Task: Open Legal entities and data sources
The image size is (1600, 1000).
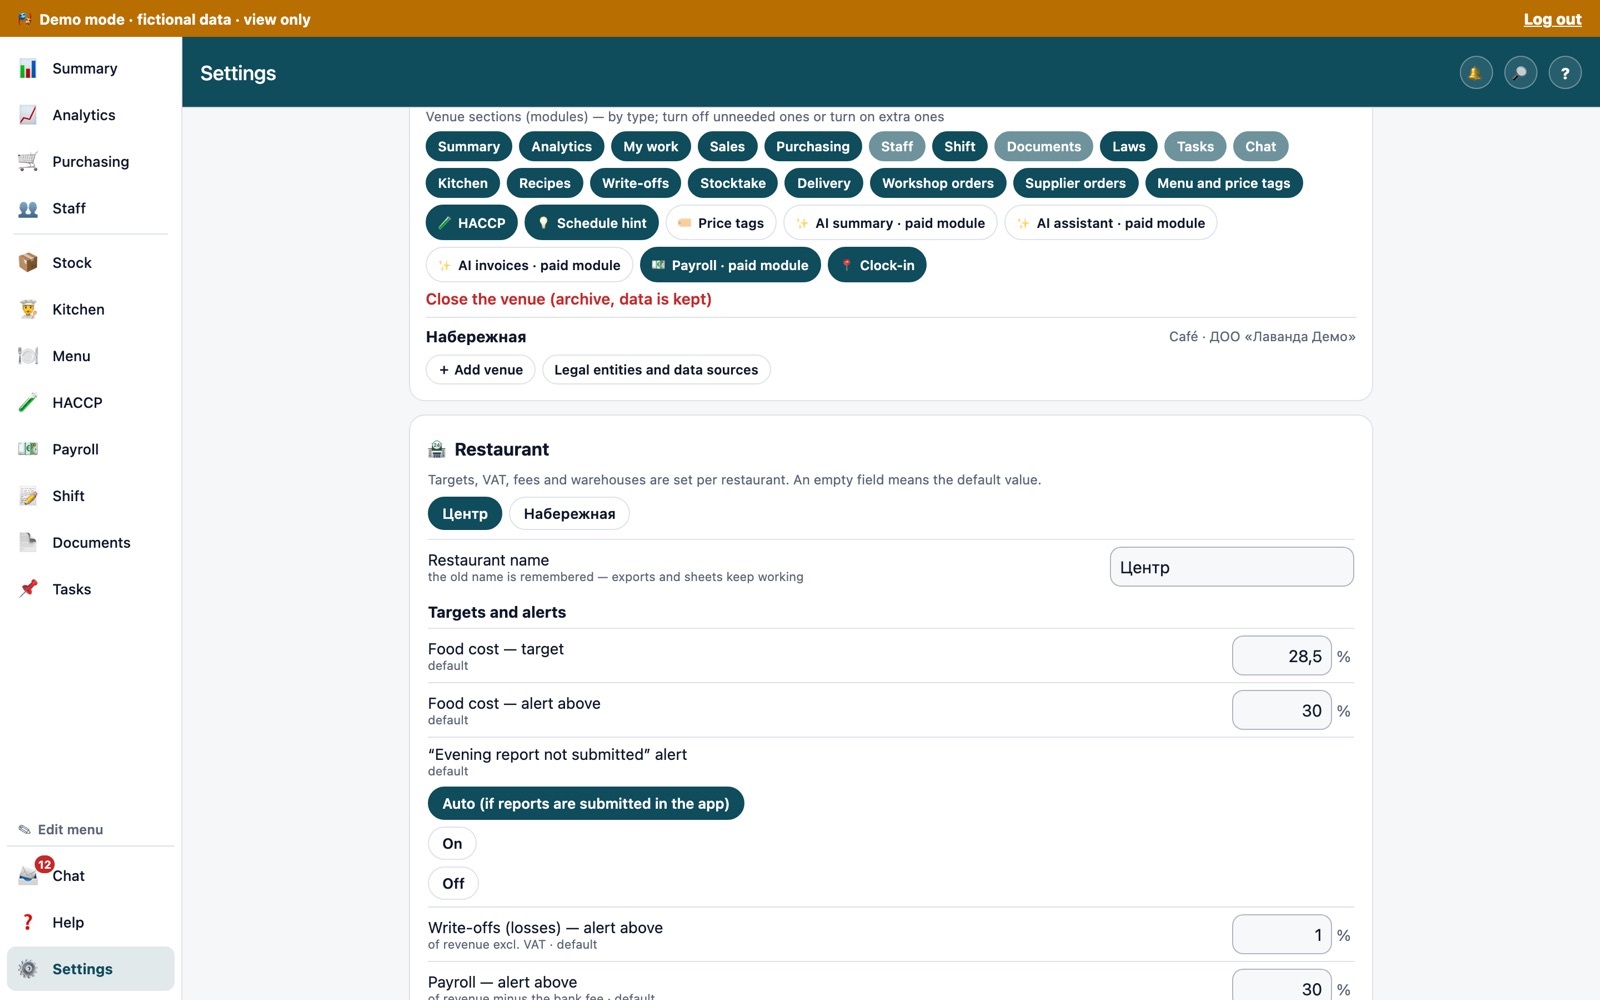Action: (656, 370)
